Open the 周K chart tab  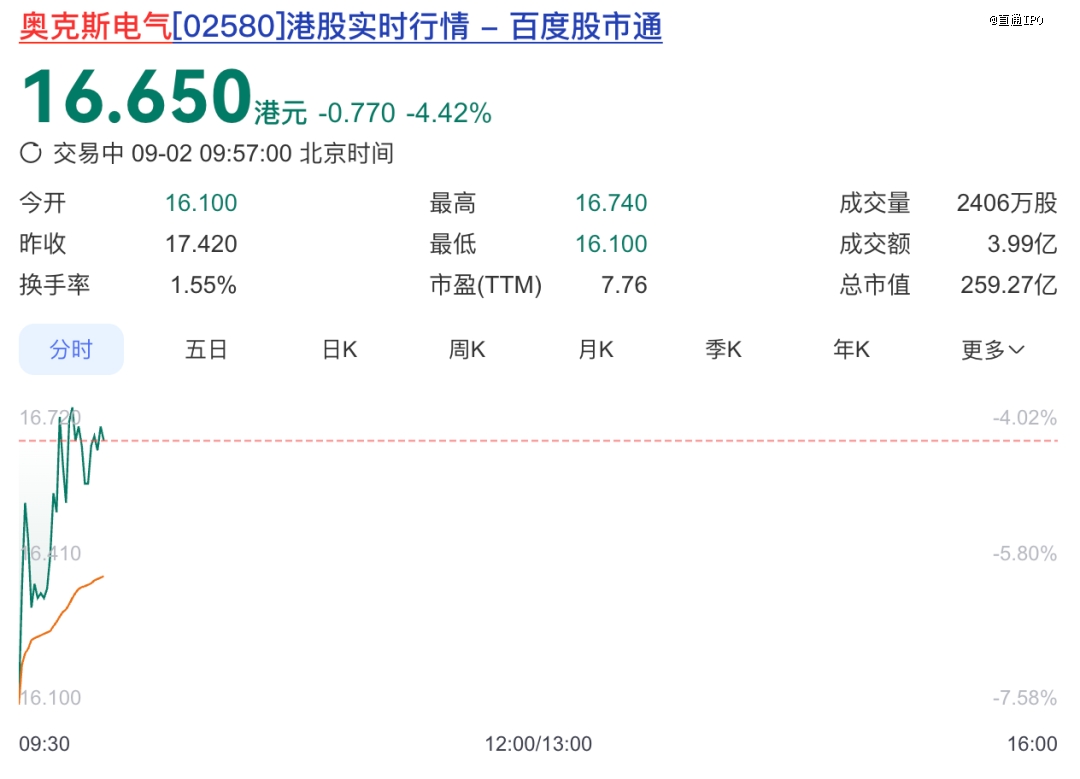[467, 349]
